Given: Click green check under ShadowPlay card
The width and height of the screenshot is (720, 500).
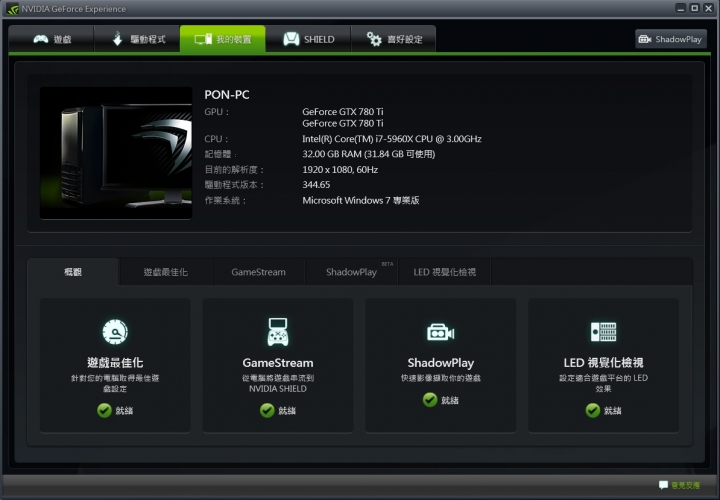Looking at the screenshot, I should [430, 400].
